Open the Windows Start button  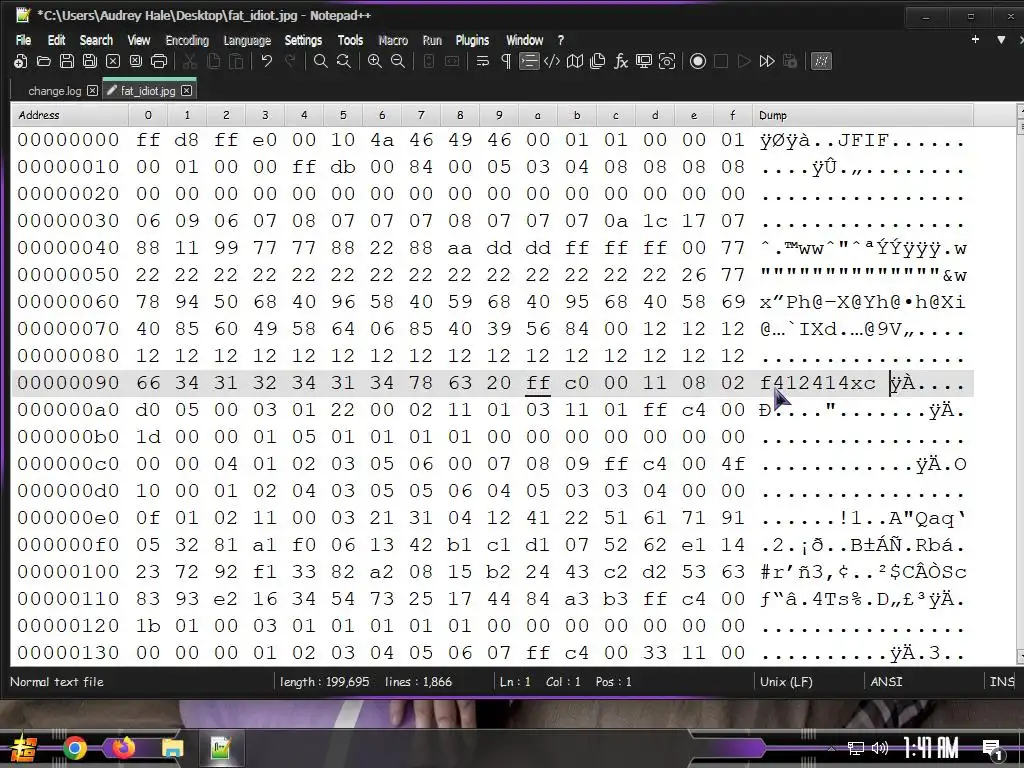(24, 748)
